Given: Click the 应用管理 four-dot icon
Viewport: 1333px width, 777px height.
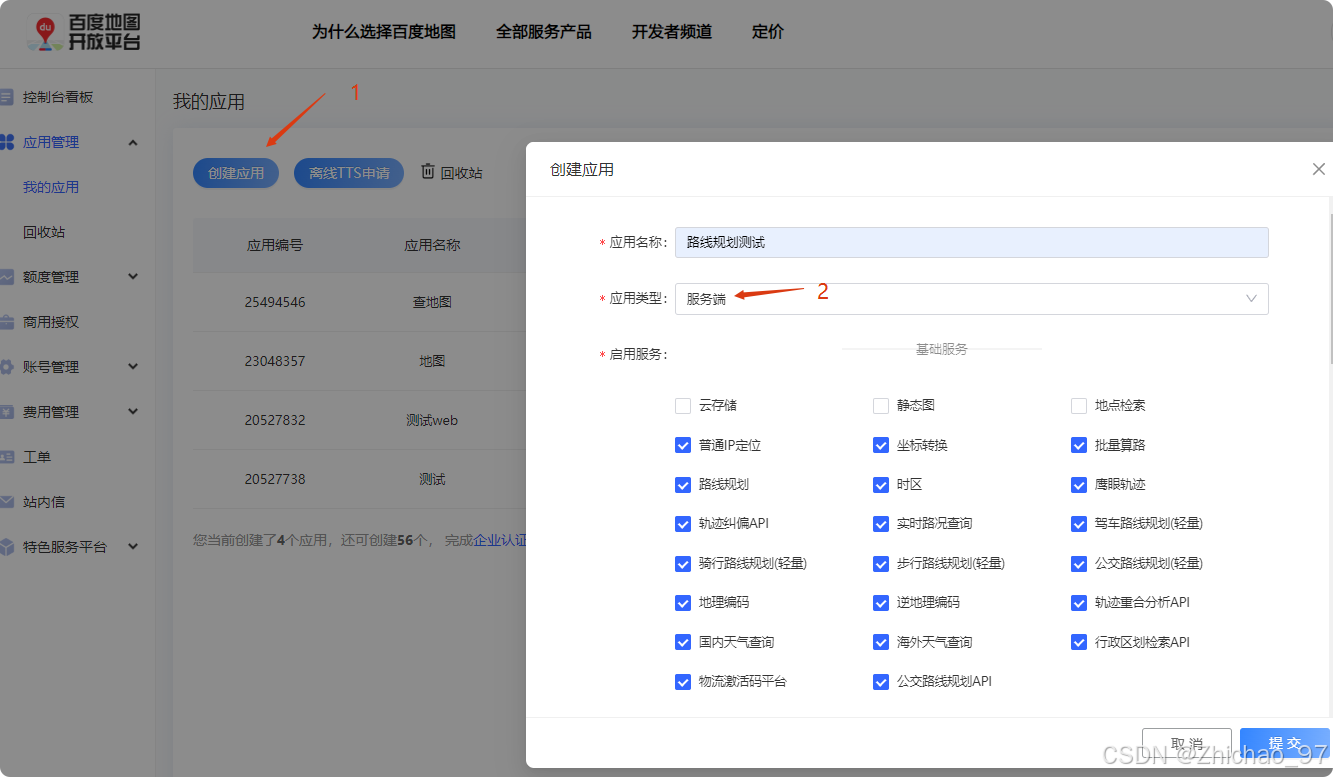Looking at the screenshot, I should click(x=7, y=142).
